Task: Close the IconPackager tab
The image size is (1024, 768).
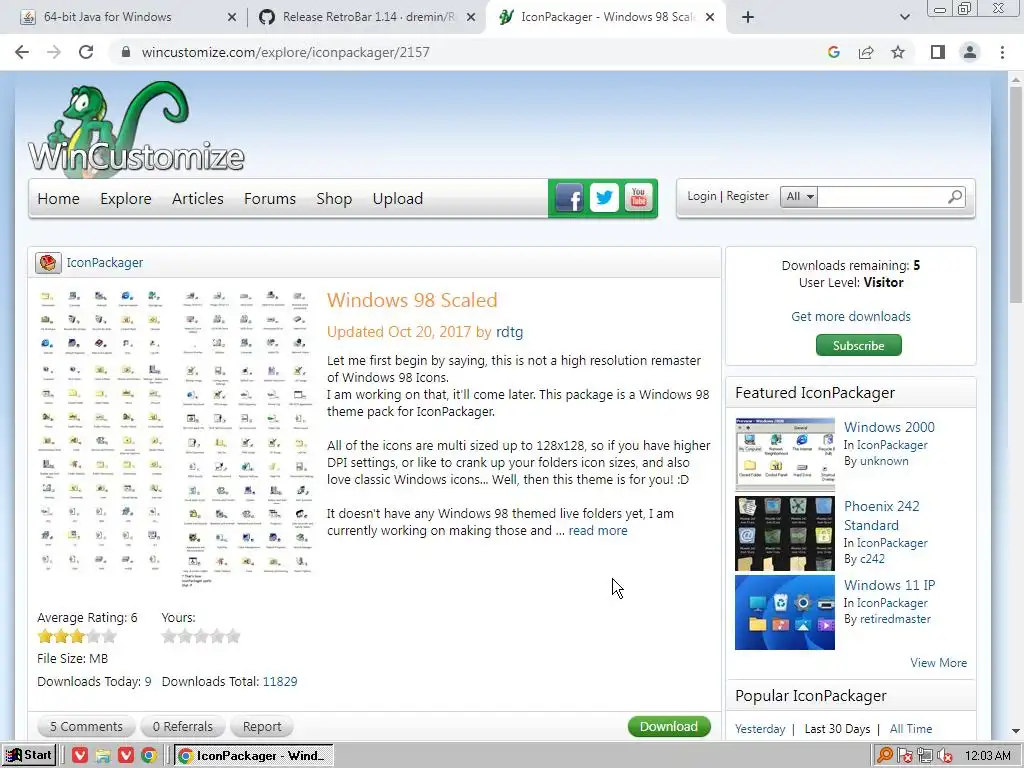Action: 710,18
